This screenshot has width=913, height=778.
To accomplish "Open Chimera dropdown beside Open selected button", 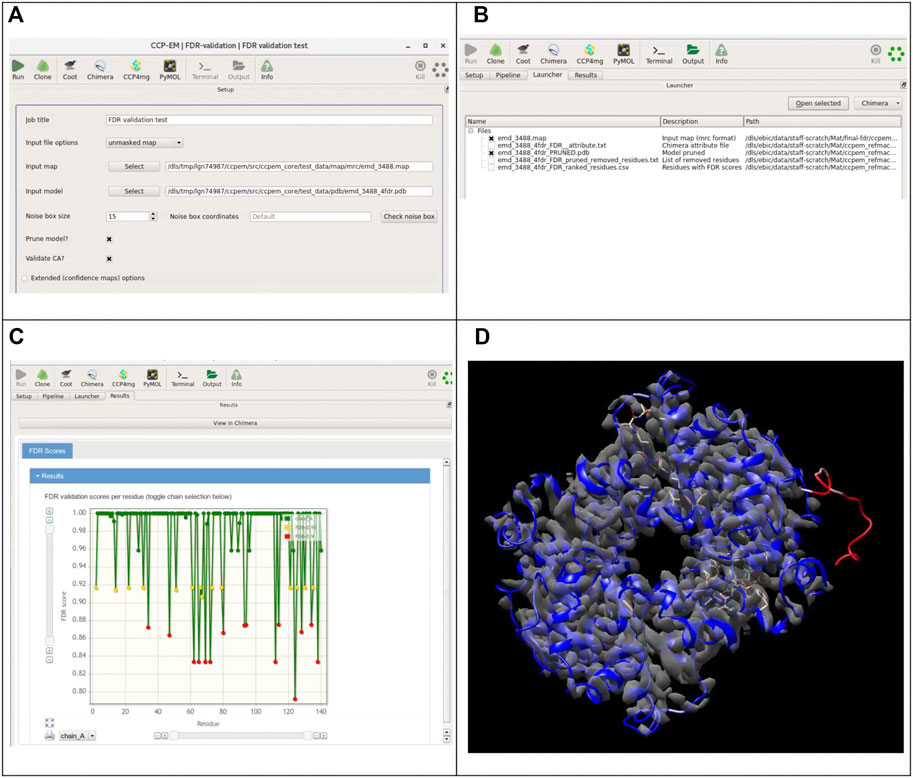I will coord(877,103).
